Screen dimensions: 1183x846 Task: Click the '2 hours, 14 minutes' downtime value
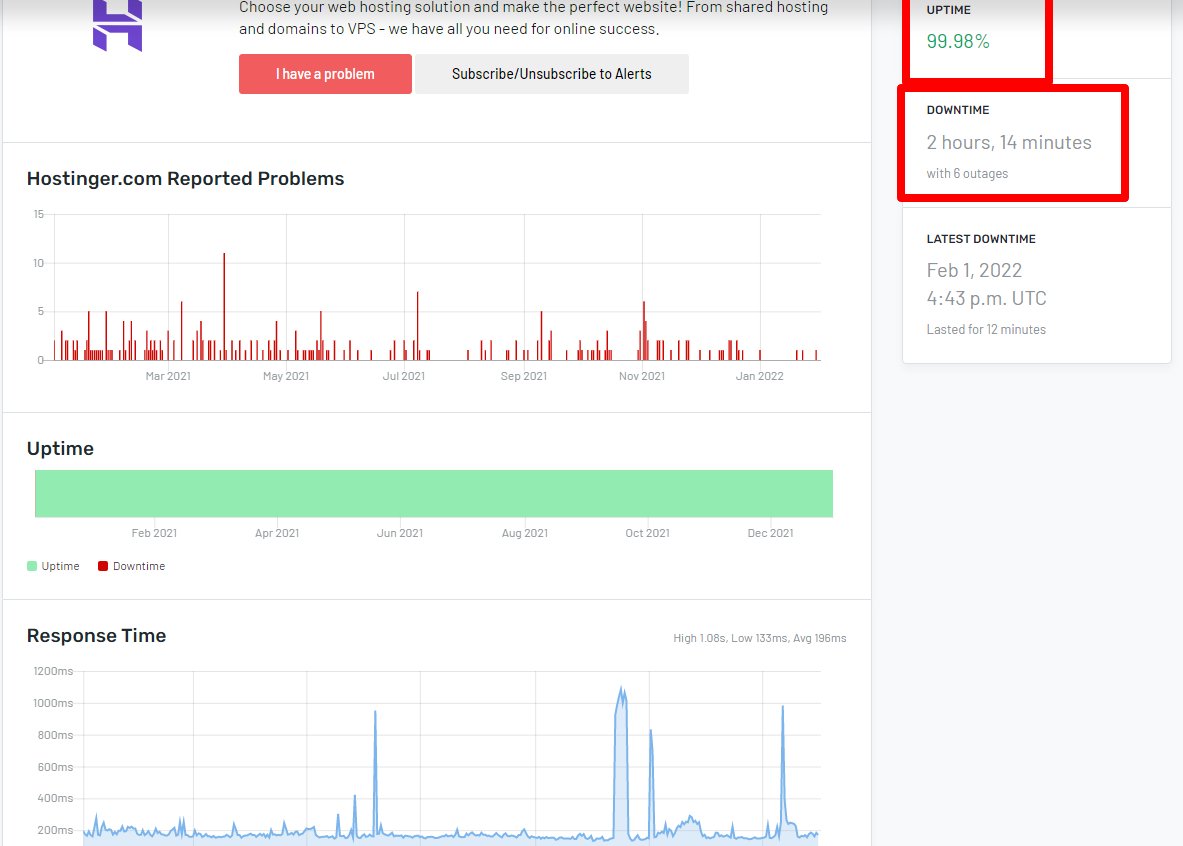1009,143
